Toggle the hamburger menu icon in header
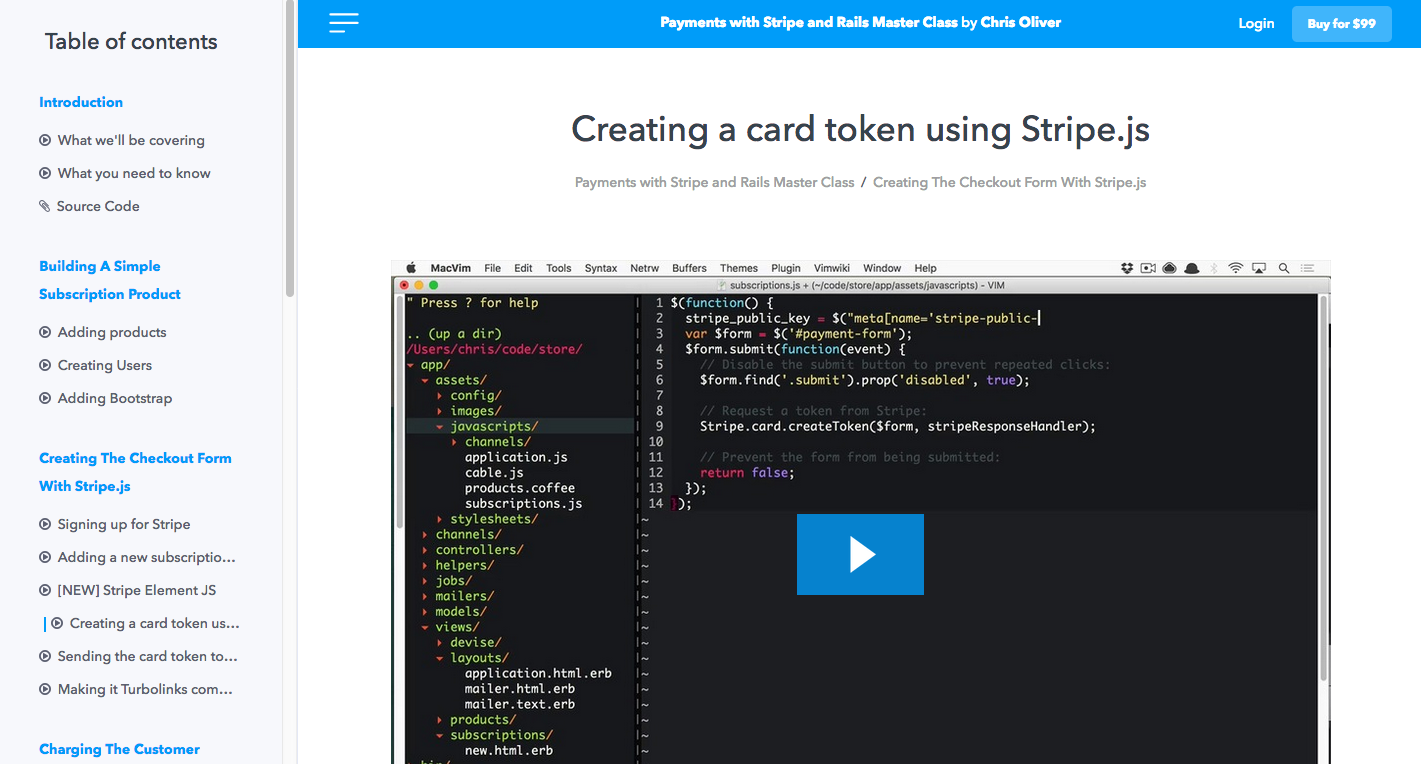Image resolution: width=1421 pixels, height=764 pixels. click(x=343, y=23)
